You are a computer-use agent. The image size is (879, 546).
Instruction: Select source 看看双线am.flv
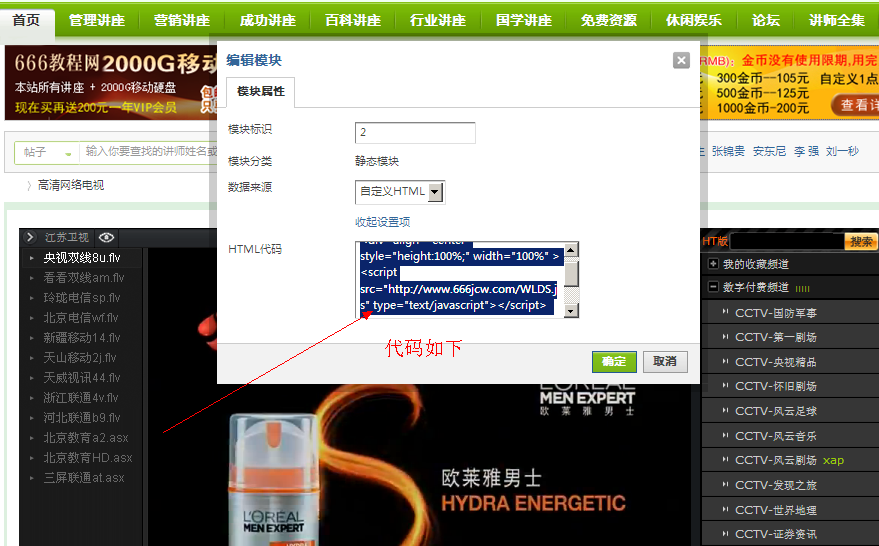(x=84, y=278)
